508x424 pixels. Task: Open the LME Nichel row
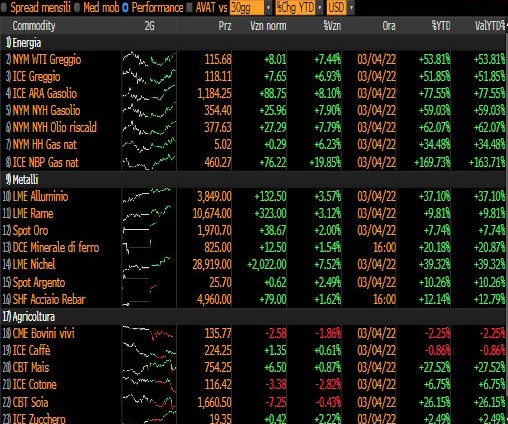(254, 265)
